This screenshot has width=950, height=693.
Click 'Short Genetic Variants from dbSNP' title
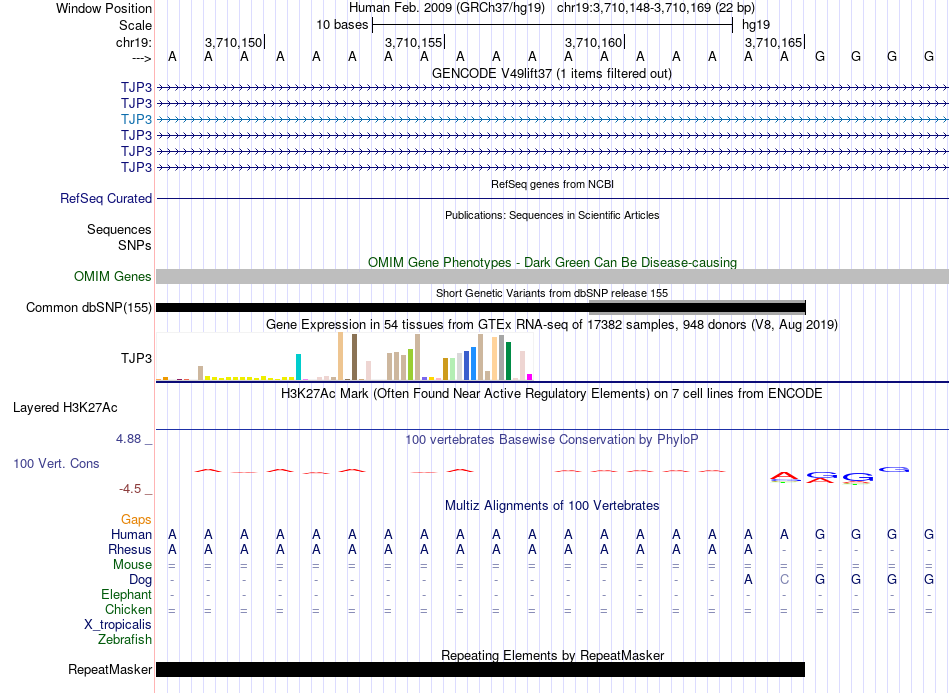coord(552,293)
